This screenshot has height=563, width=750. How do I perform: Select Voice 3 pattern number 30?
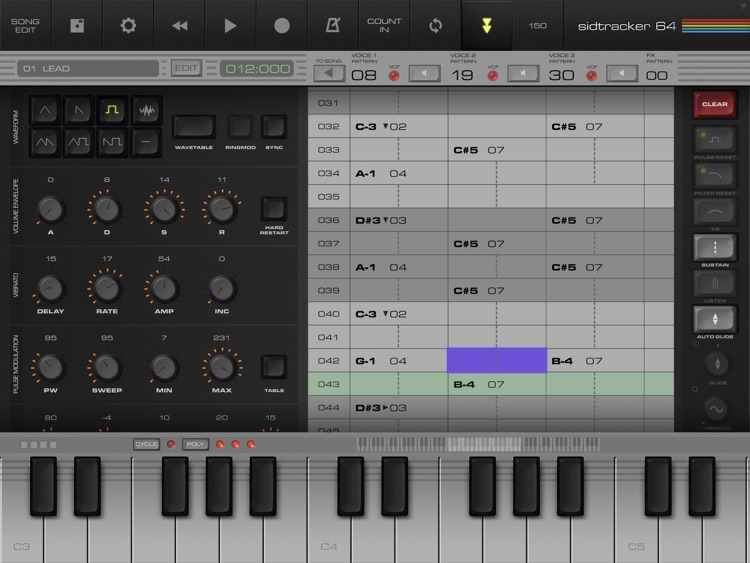click(562, 75)
